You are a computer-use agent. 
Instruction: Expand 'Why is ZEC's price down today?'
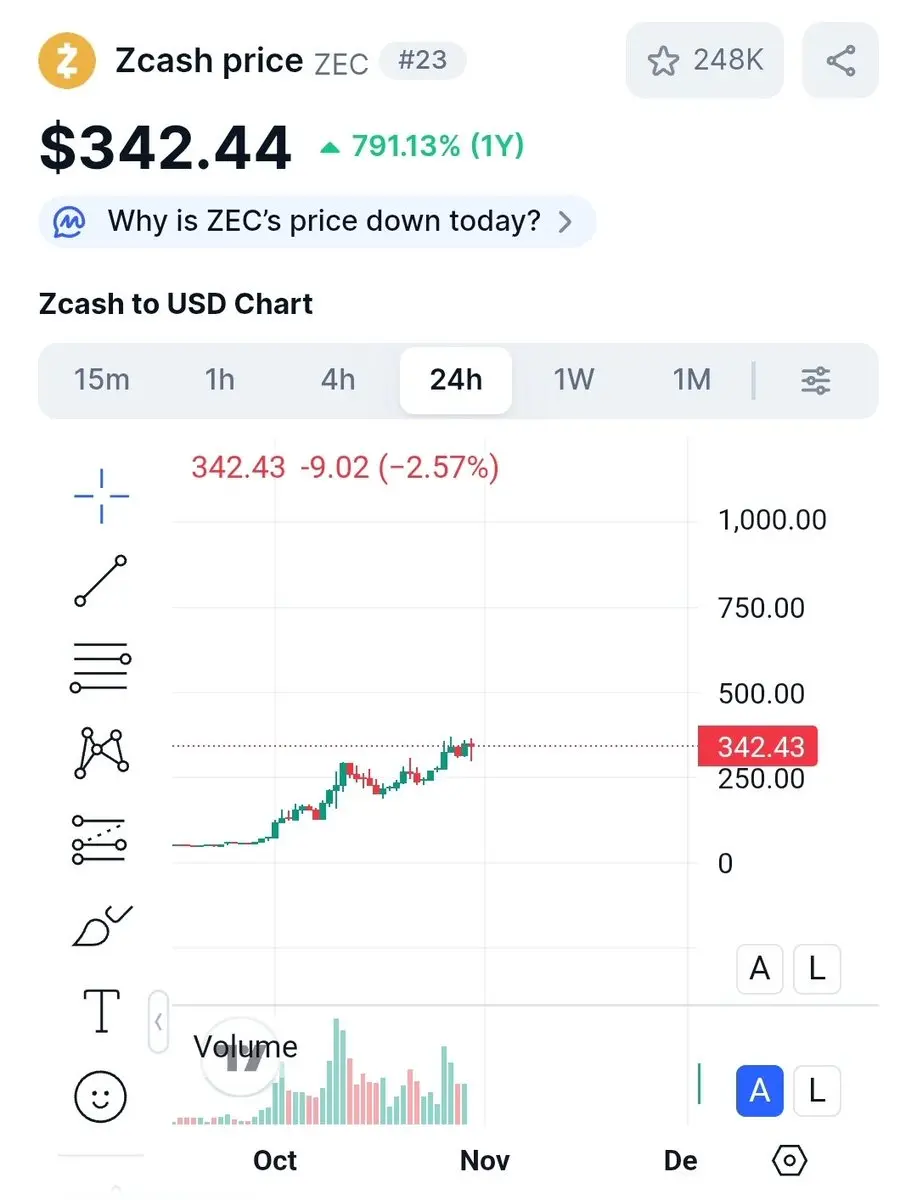317,221
